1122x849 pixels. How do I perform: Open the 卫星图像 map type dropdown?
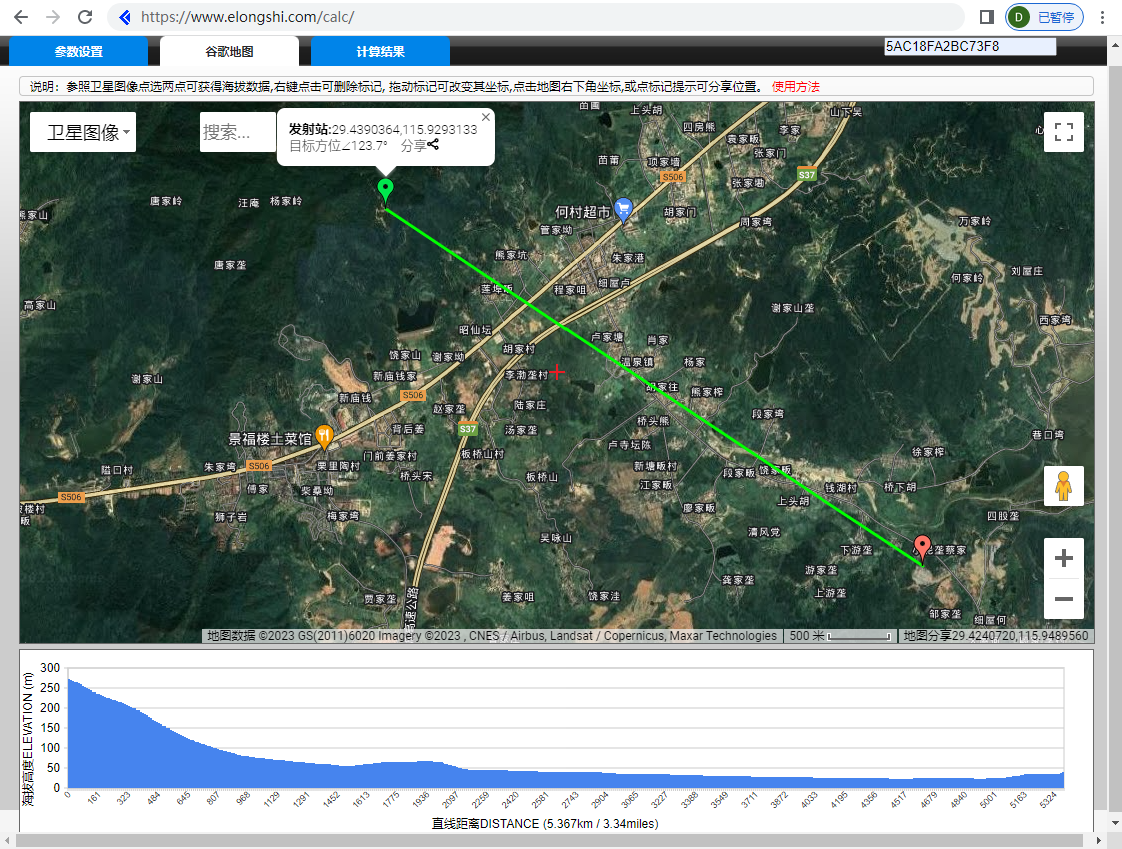click(83, 132)
